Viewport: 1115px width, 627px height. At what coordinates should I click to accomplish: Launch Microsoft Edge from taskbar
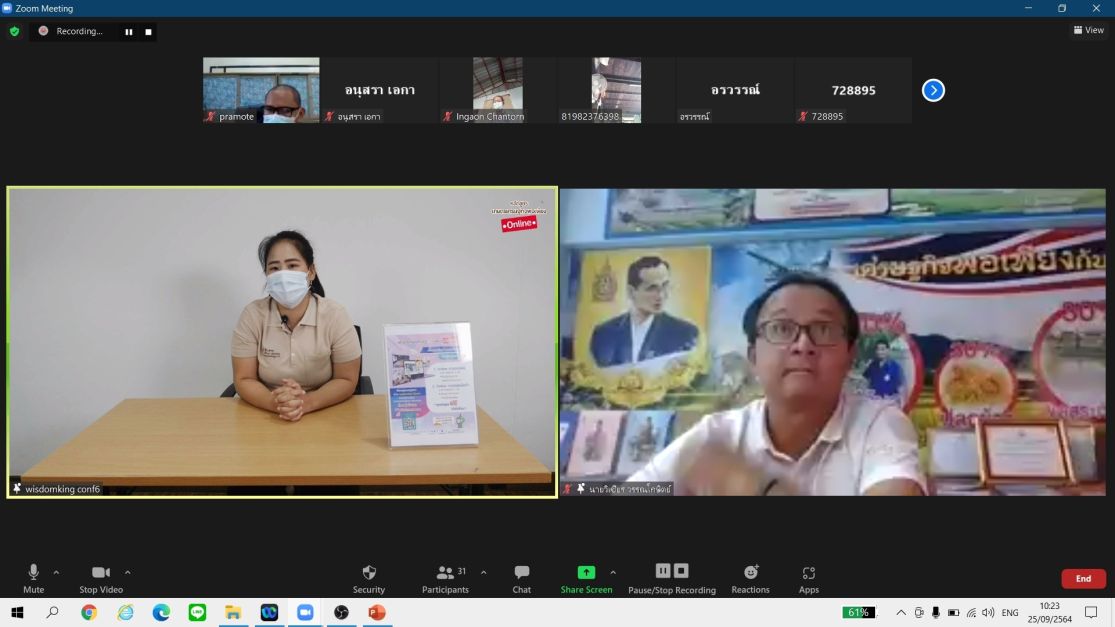pyautogui.click(x=161, y=612)
